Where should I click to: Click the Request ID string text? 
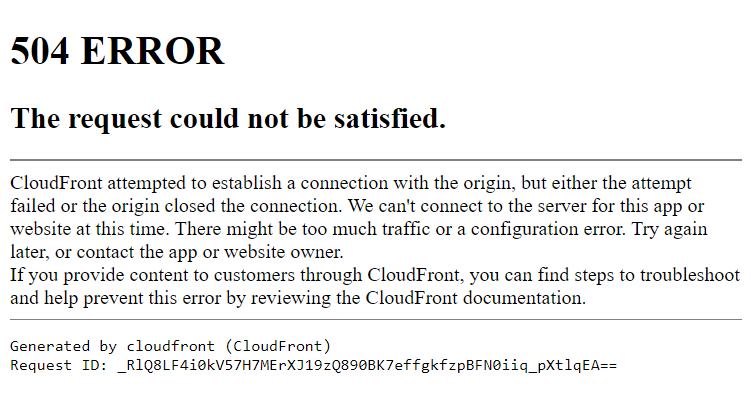(x=367, y=365)
